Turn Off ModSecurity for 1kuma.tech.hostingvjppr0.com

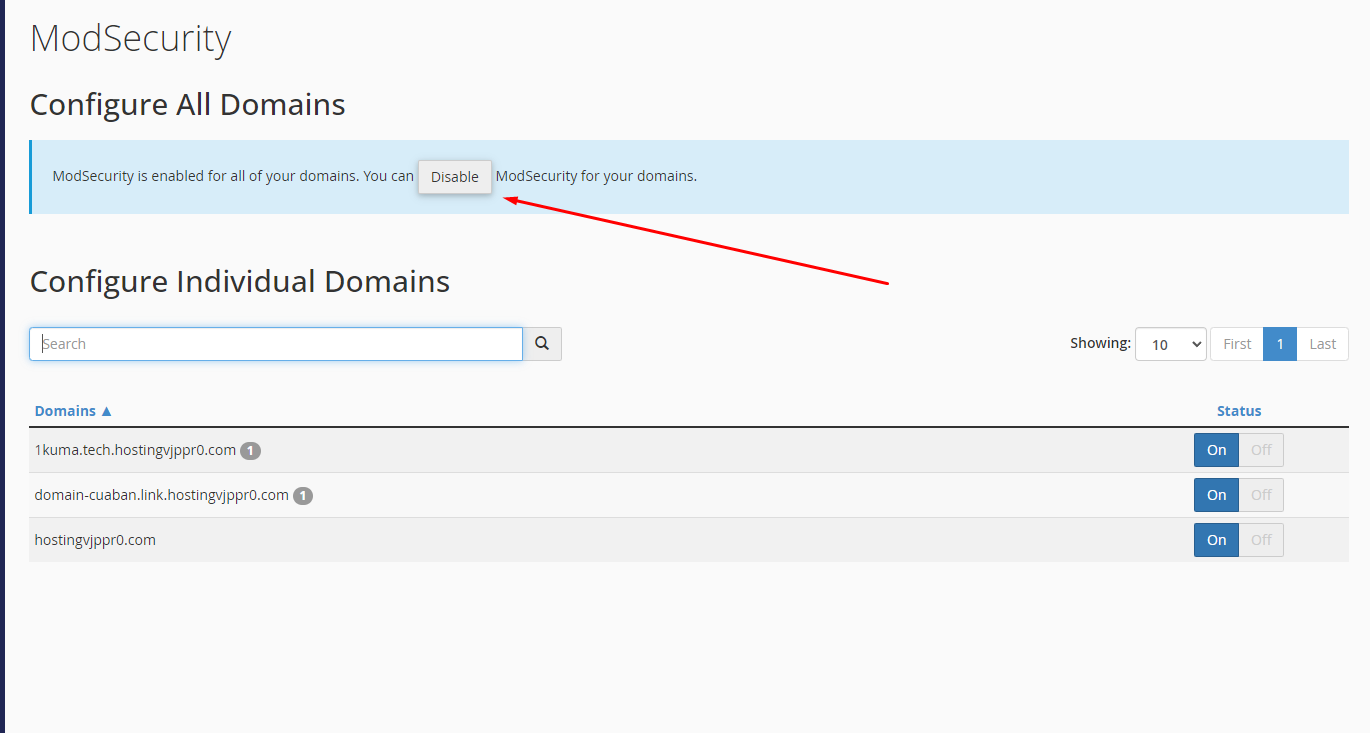1261,450
